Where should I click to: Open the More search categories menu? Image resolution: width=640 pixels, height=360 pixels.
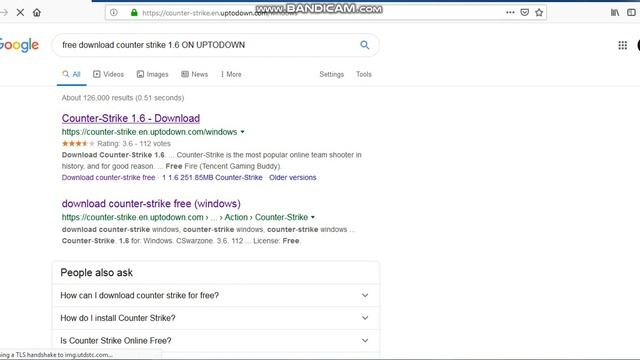pos(231,74)
